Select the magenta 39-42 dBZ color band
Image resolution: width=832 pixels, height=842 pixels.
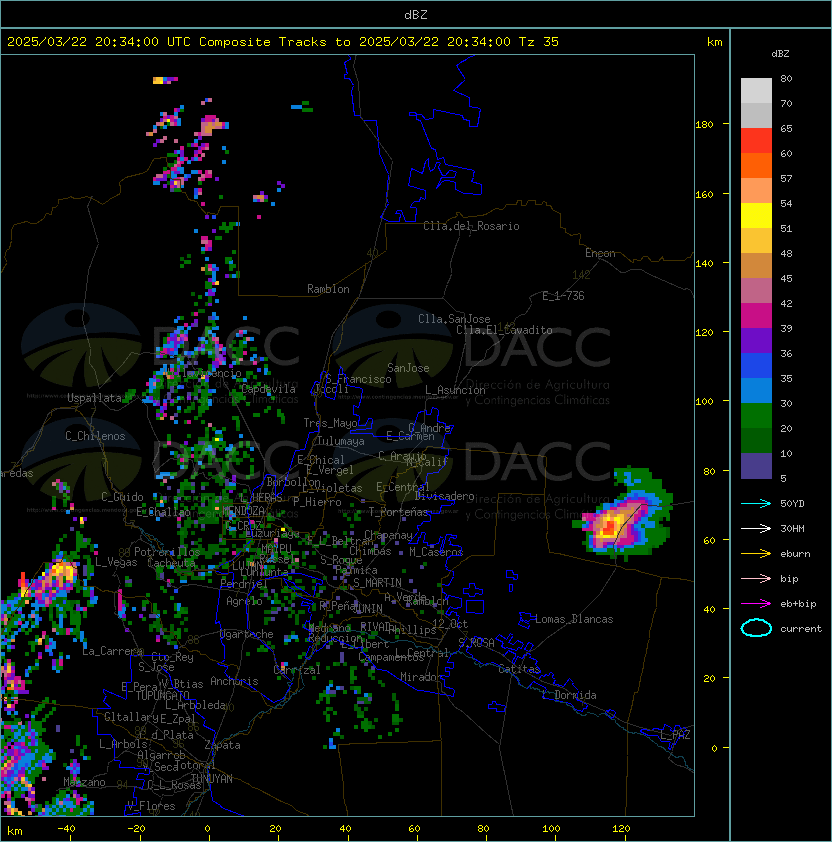(756, 316)
